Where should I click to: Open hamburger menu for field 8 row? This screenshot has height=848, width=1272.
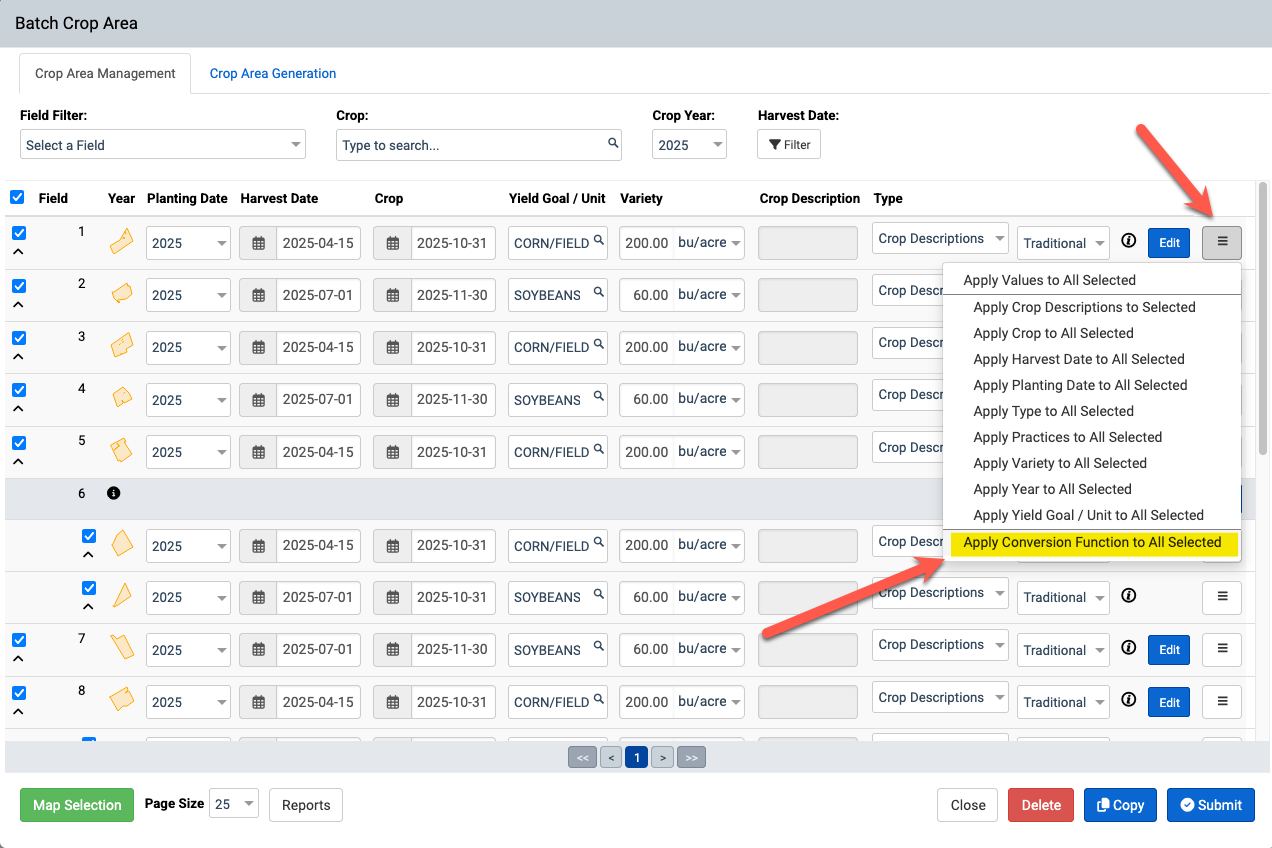1222,701
